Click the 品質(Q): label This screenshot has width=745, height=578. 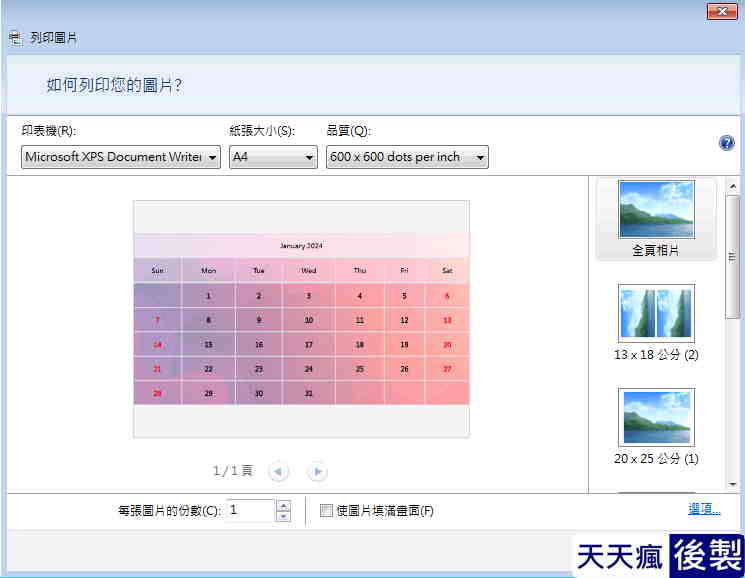click(349, 131)
